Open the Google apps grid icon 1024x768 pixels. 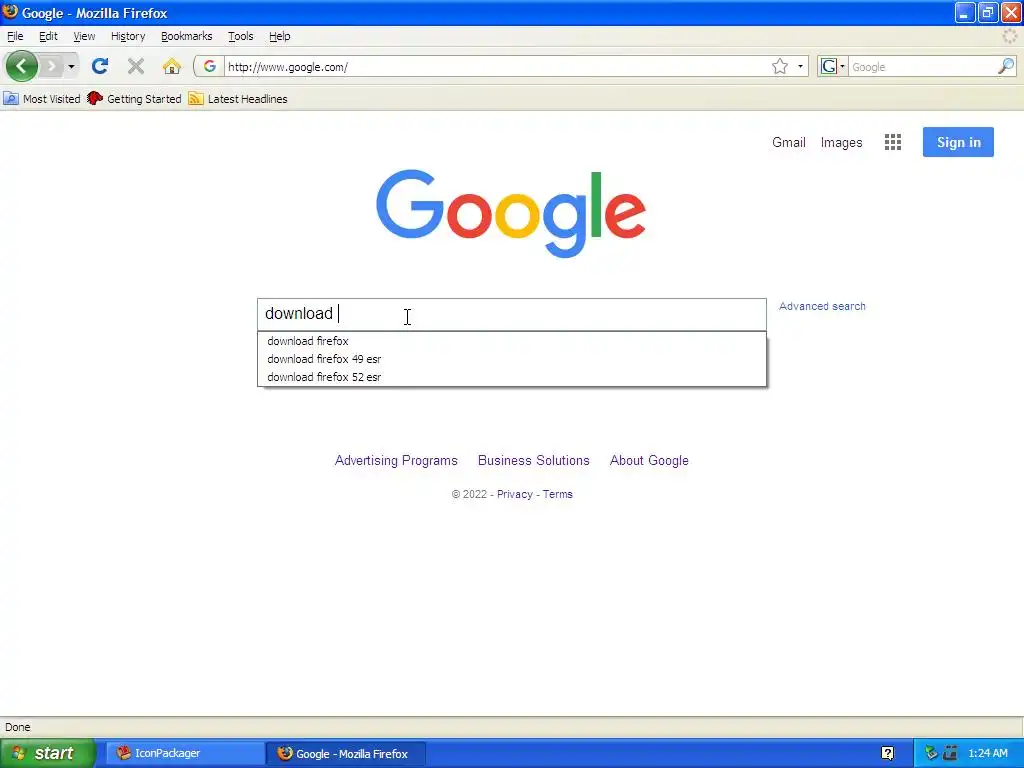pyautogui.click(x=893, y=142)
